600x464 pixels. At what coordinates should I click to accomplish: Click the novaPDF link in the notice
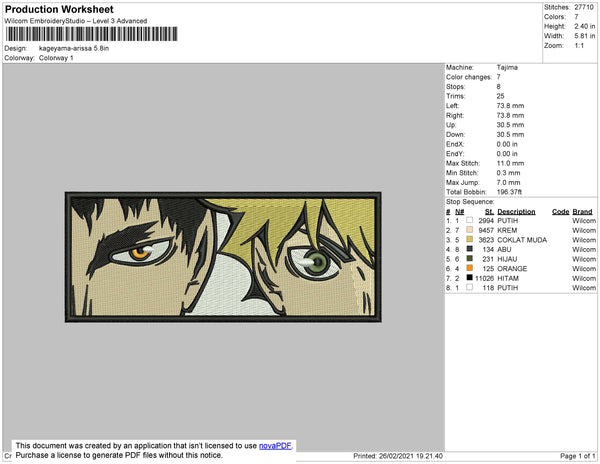click(x=275, y=446)
